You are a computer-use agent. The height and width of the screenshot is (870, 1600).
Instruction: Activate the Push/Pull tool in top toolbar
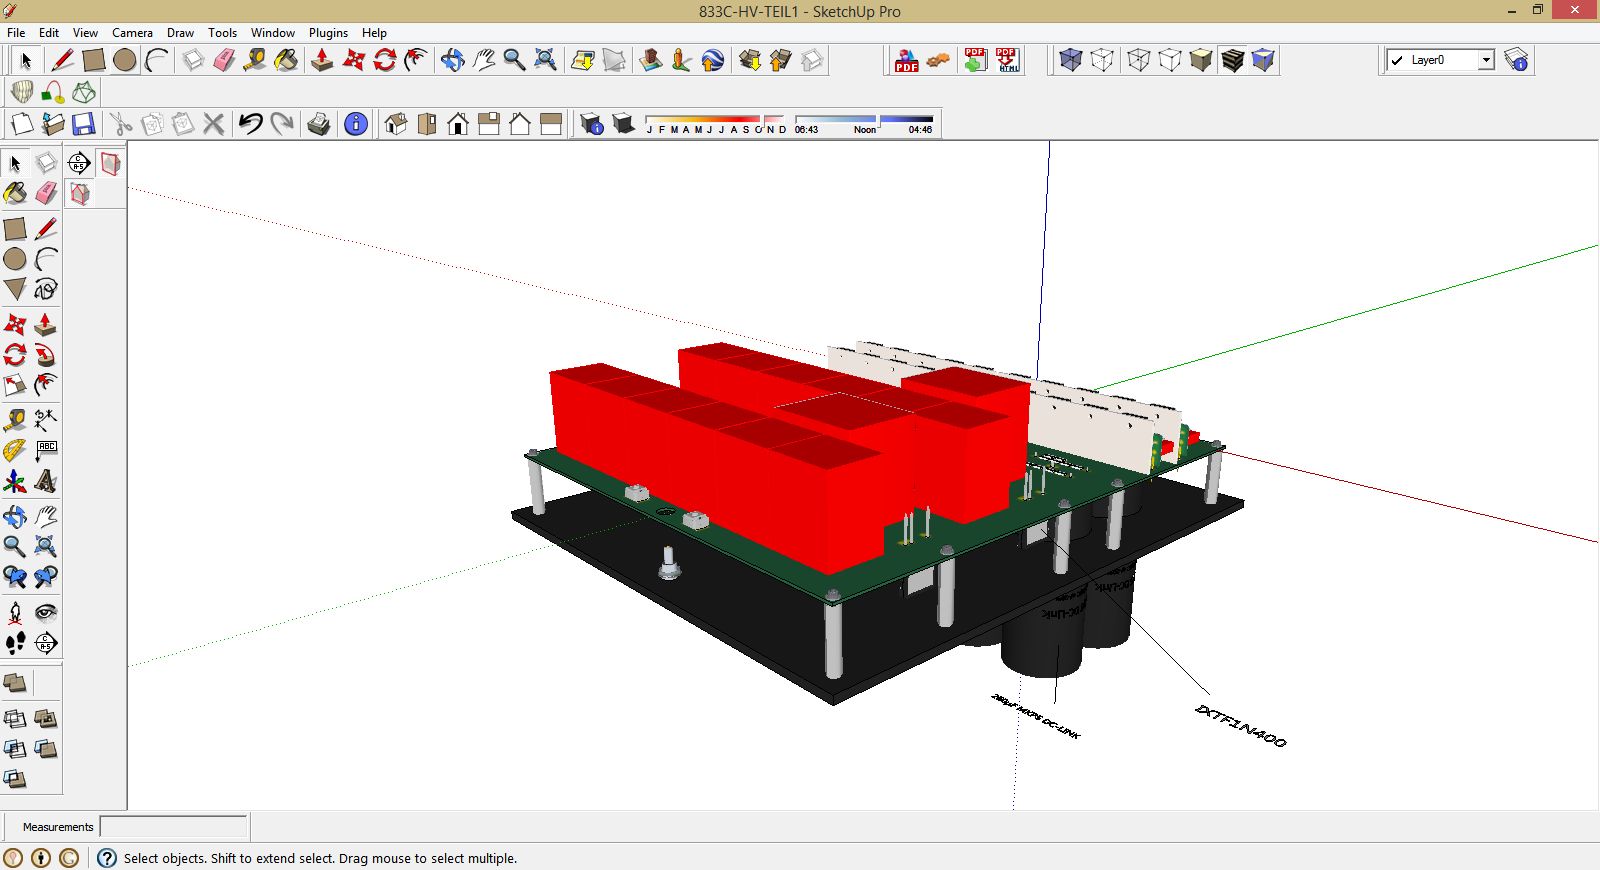coord(322,60)
